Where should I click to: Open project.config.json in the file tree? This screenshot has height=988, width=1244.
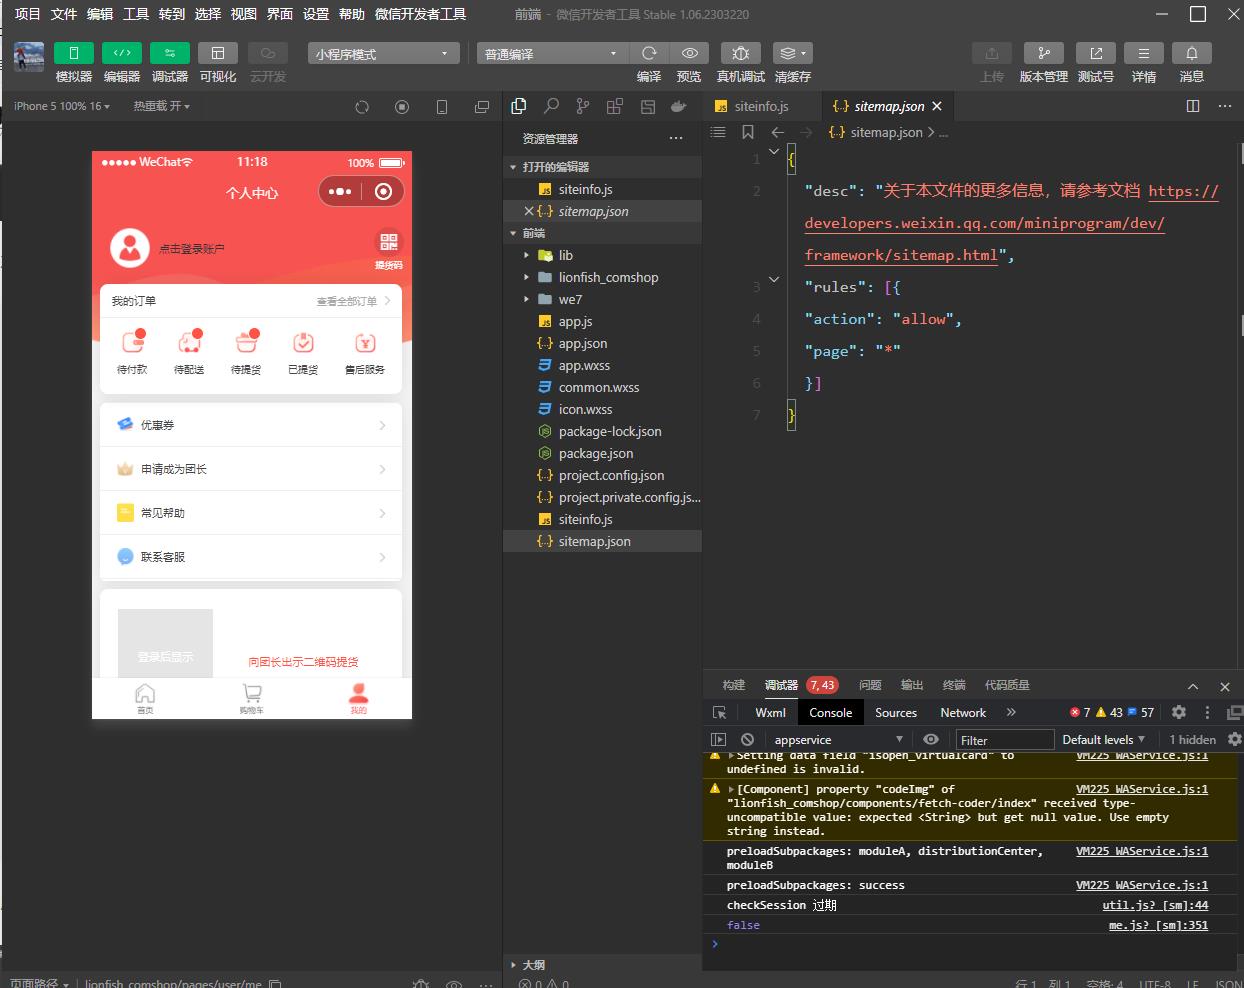tap(602, 475)
